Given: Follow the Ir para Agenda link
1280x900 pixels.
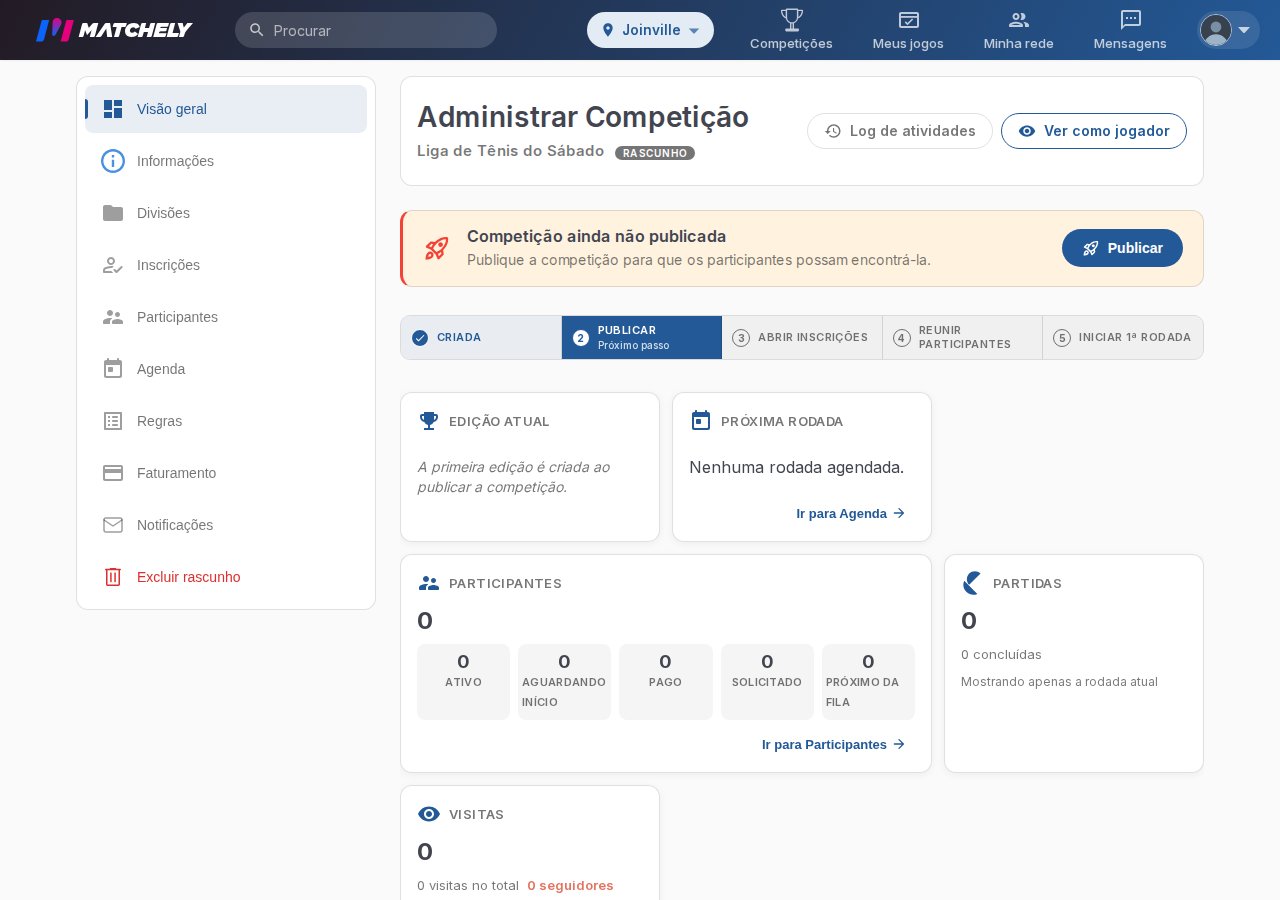Looking at the screenshot, I should 851,513.
